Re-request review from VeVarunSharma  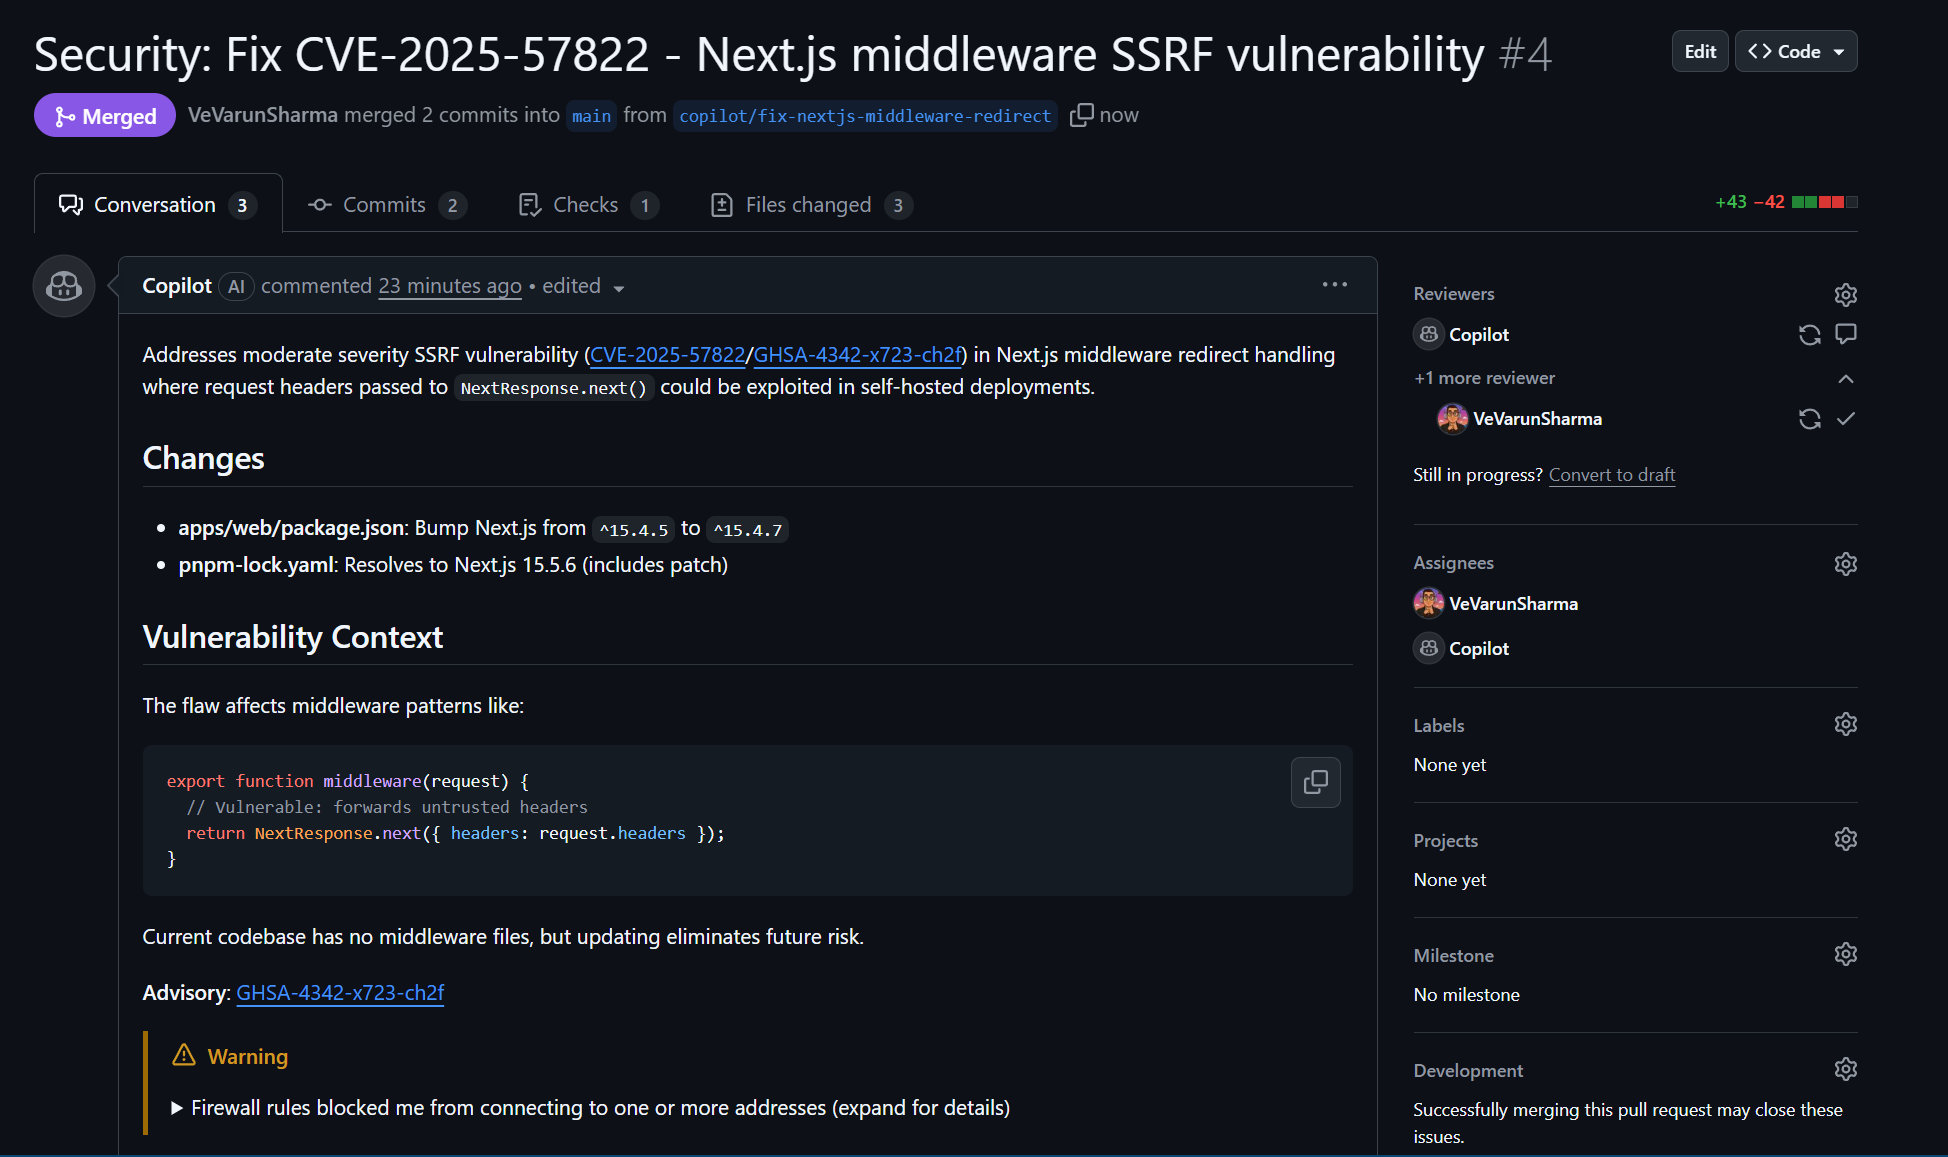point(1809,419)
